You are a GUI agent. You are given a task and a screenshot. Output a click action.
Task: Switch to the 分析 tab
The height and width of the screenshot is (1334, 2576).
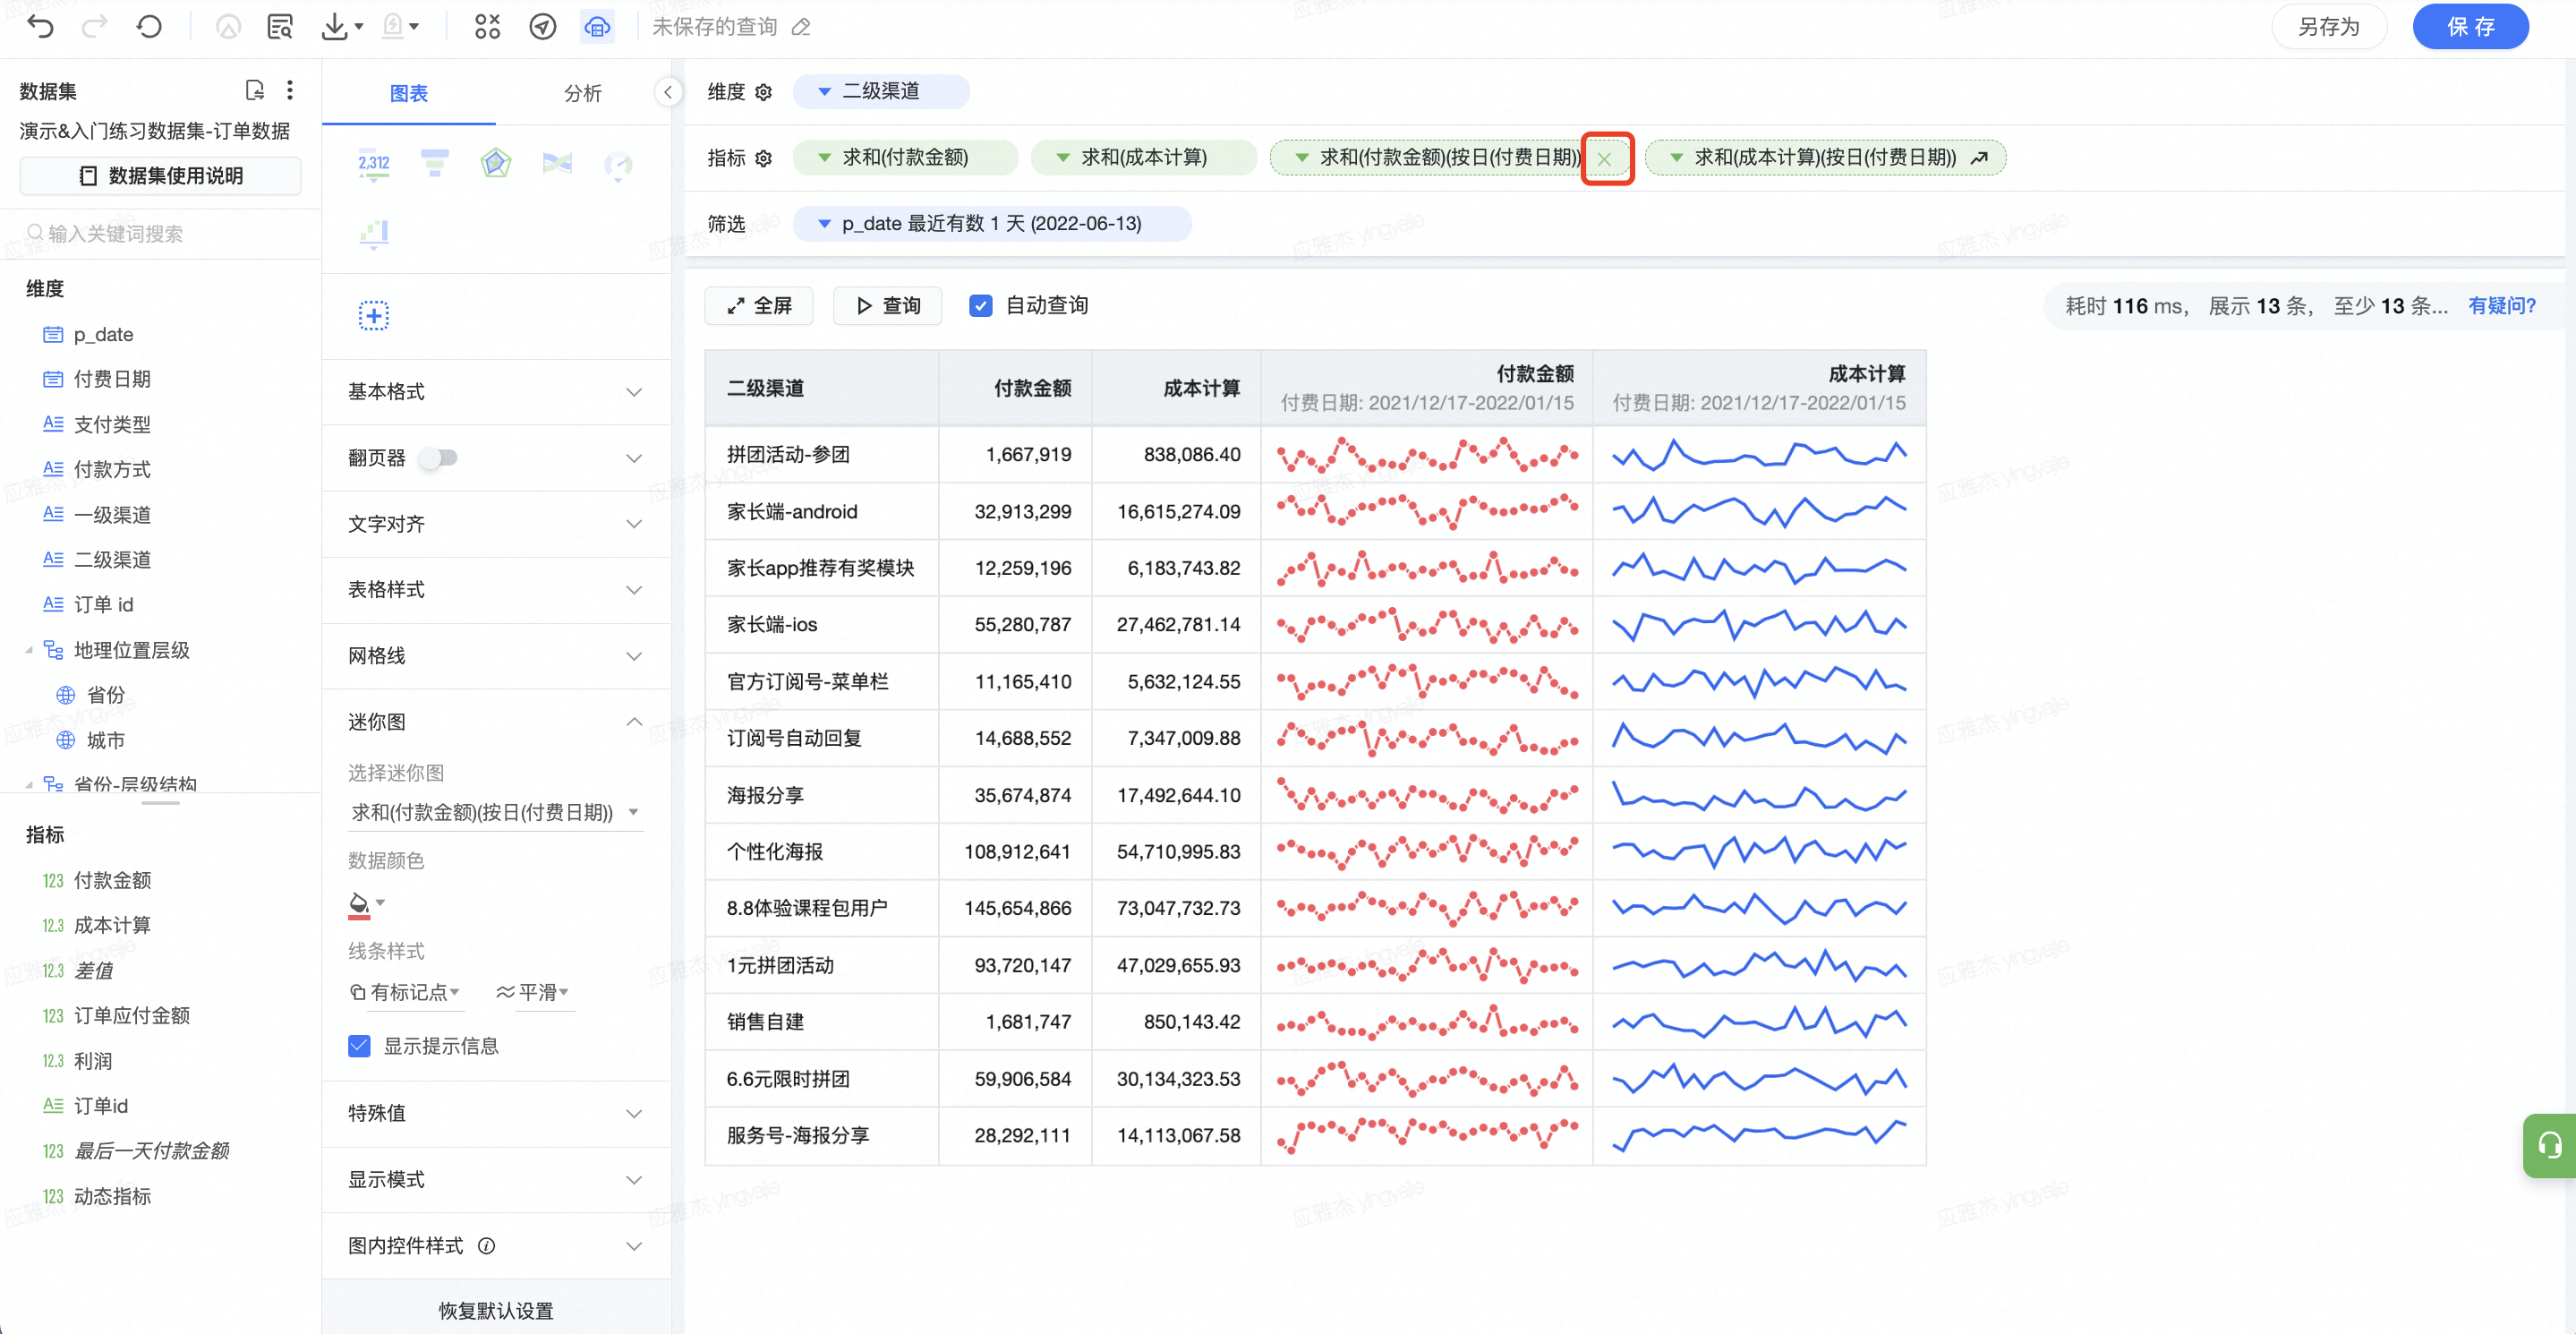pyautogui.click(x=582, y=93)
